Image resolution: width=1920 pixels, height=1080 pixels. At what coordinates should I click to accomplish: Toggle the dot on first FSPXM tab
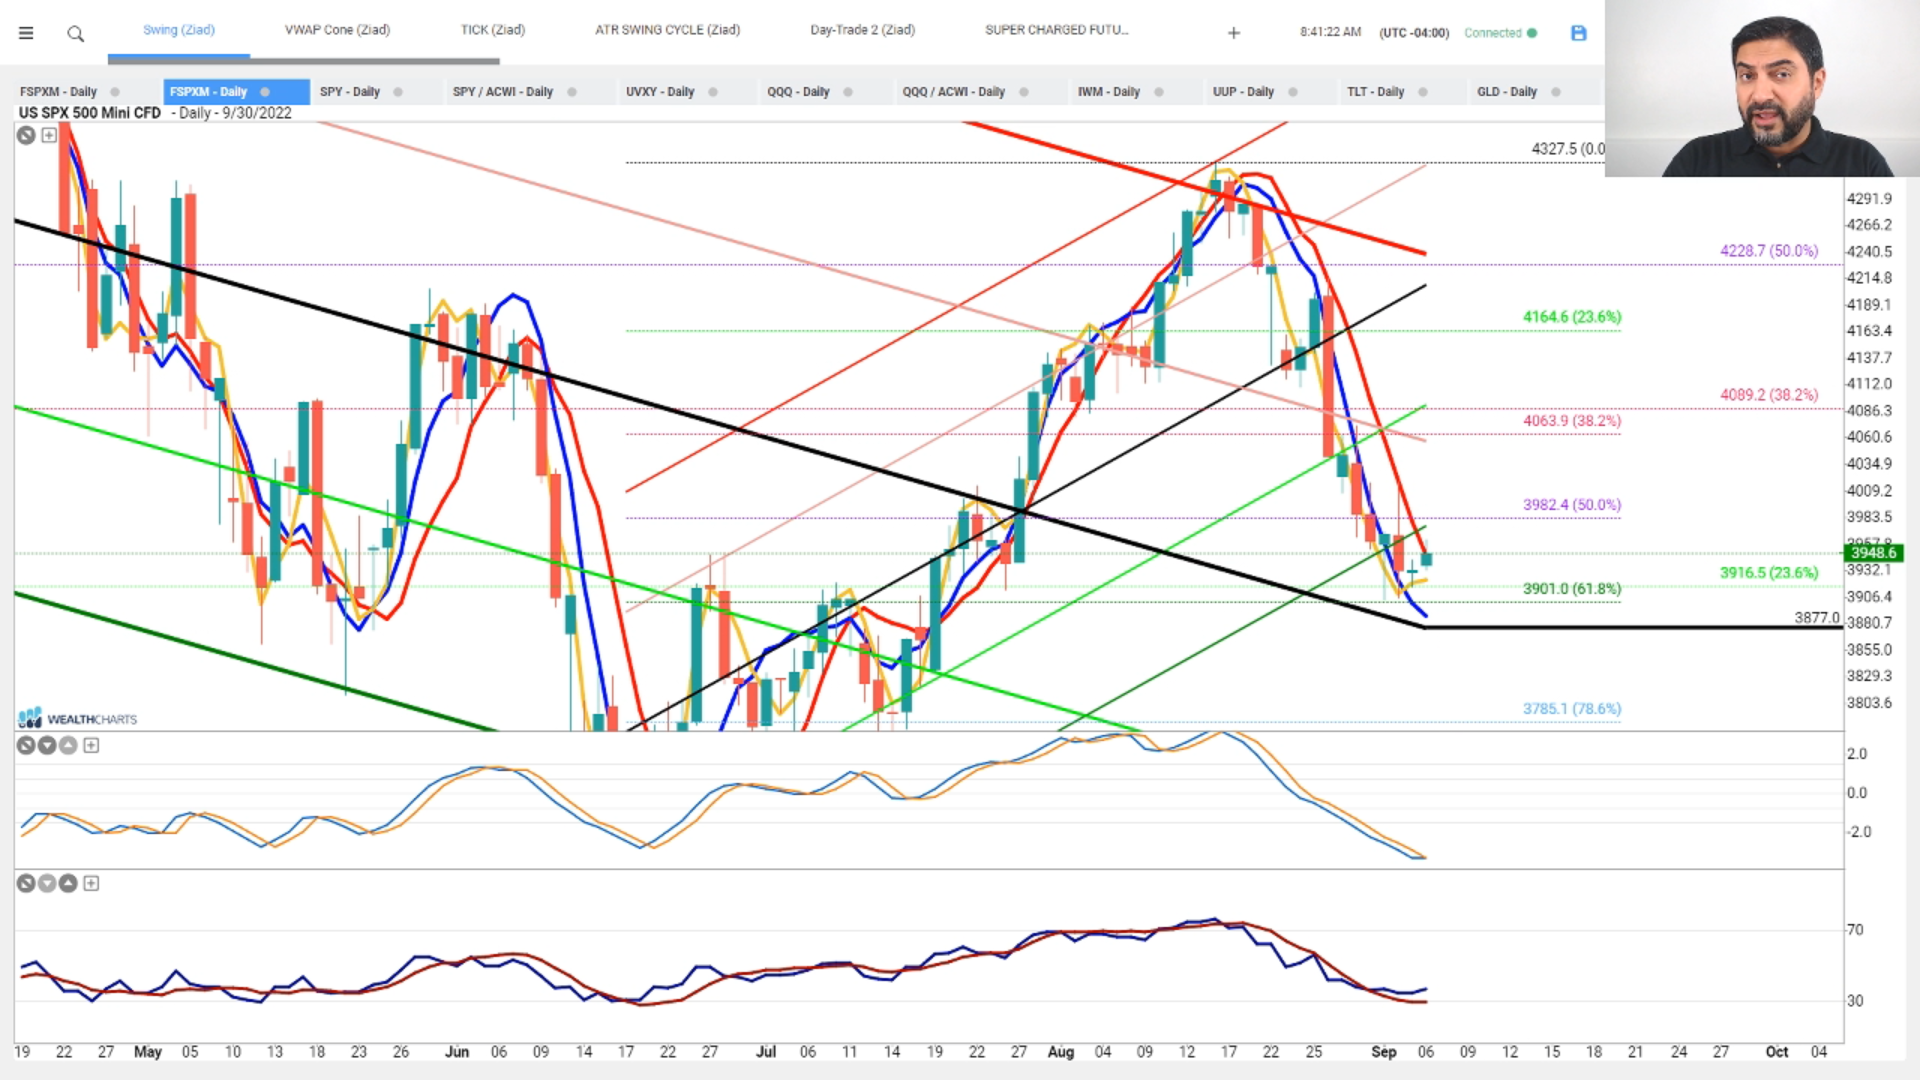(x=115, y=92)
